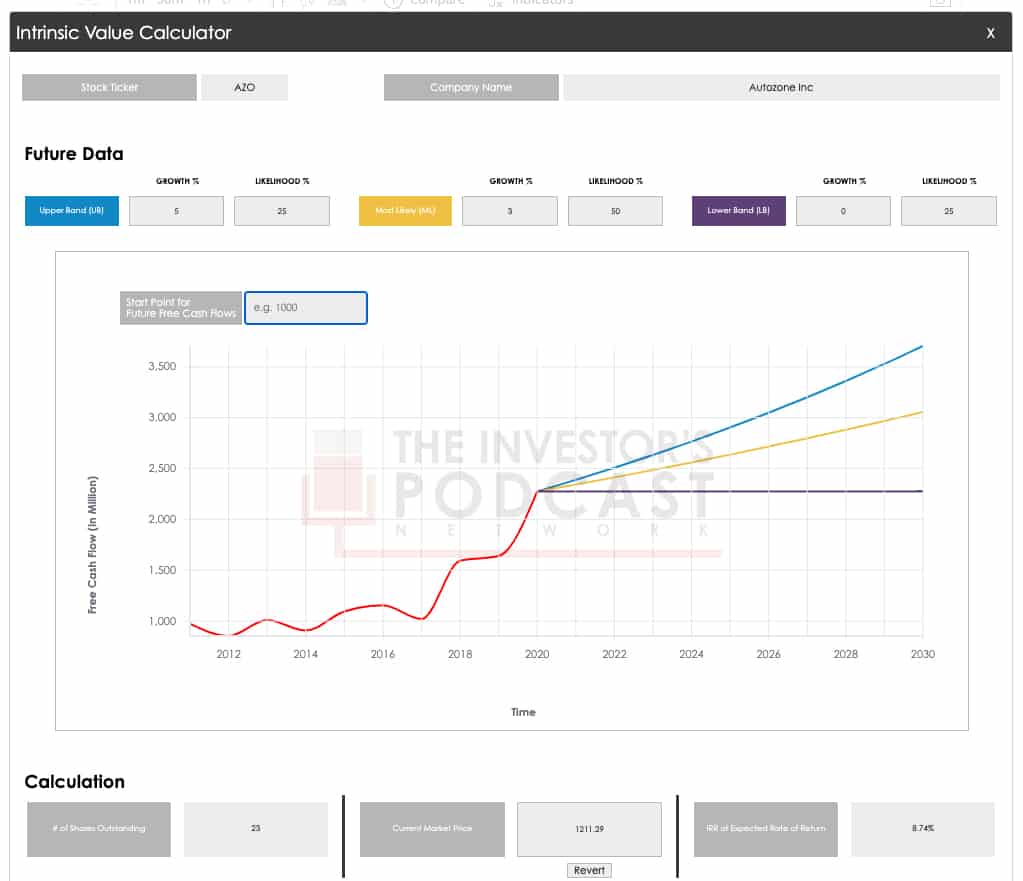Edit the Current Market Price value 1211.29
The image size is (1023, 881).
point(589,829)
